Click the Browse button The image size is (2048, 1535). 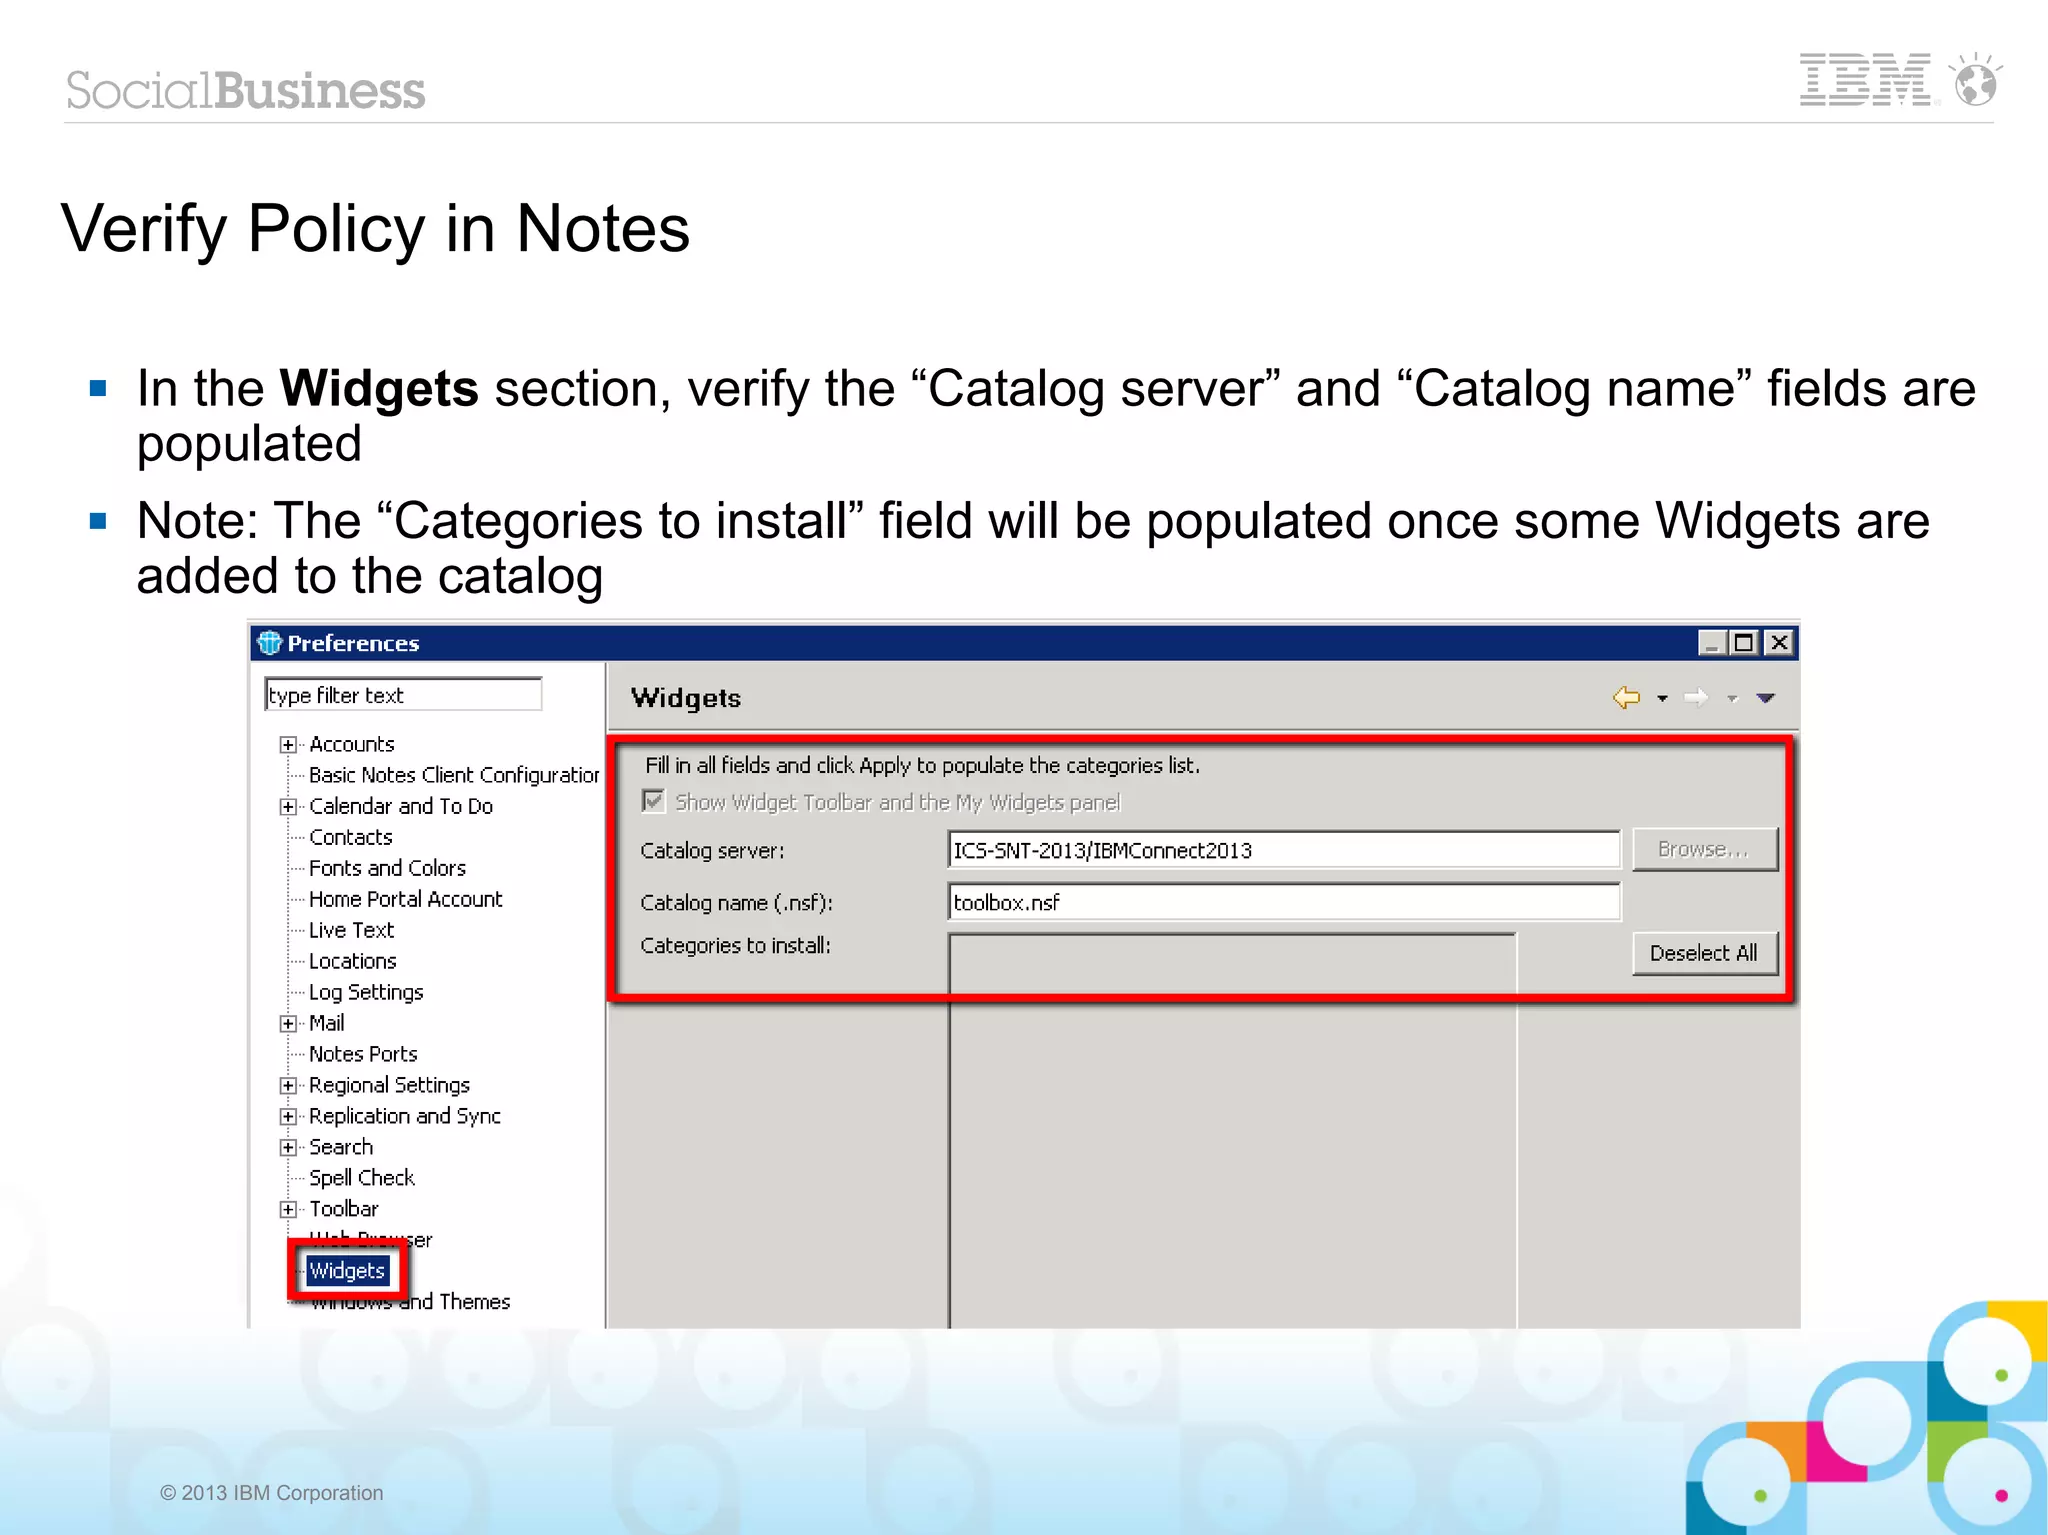coord(1704,849)
